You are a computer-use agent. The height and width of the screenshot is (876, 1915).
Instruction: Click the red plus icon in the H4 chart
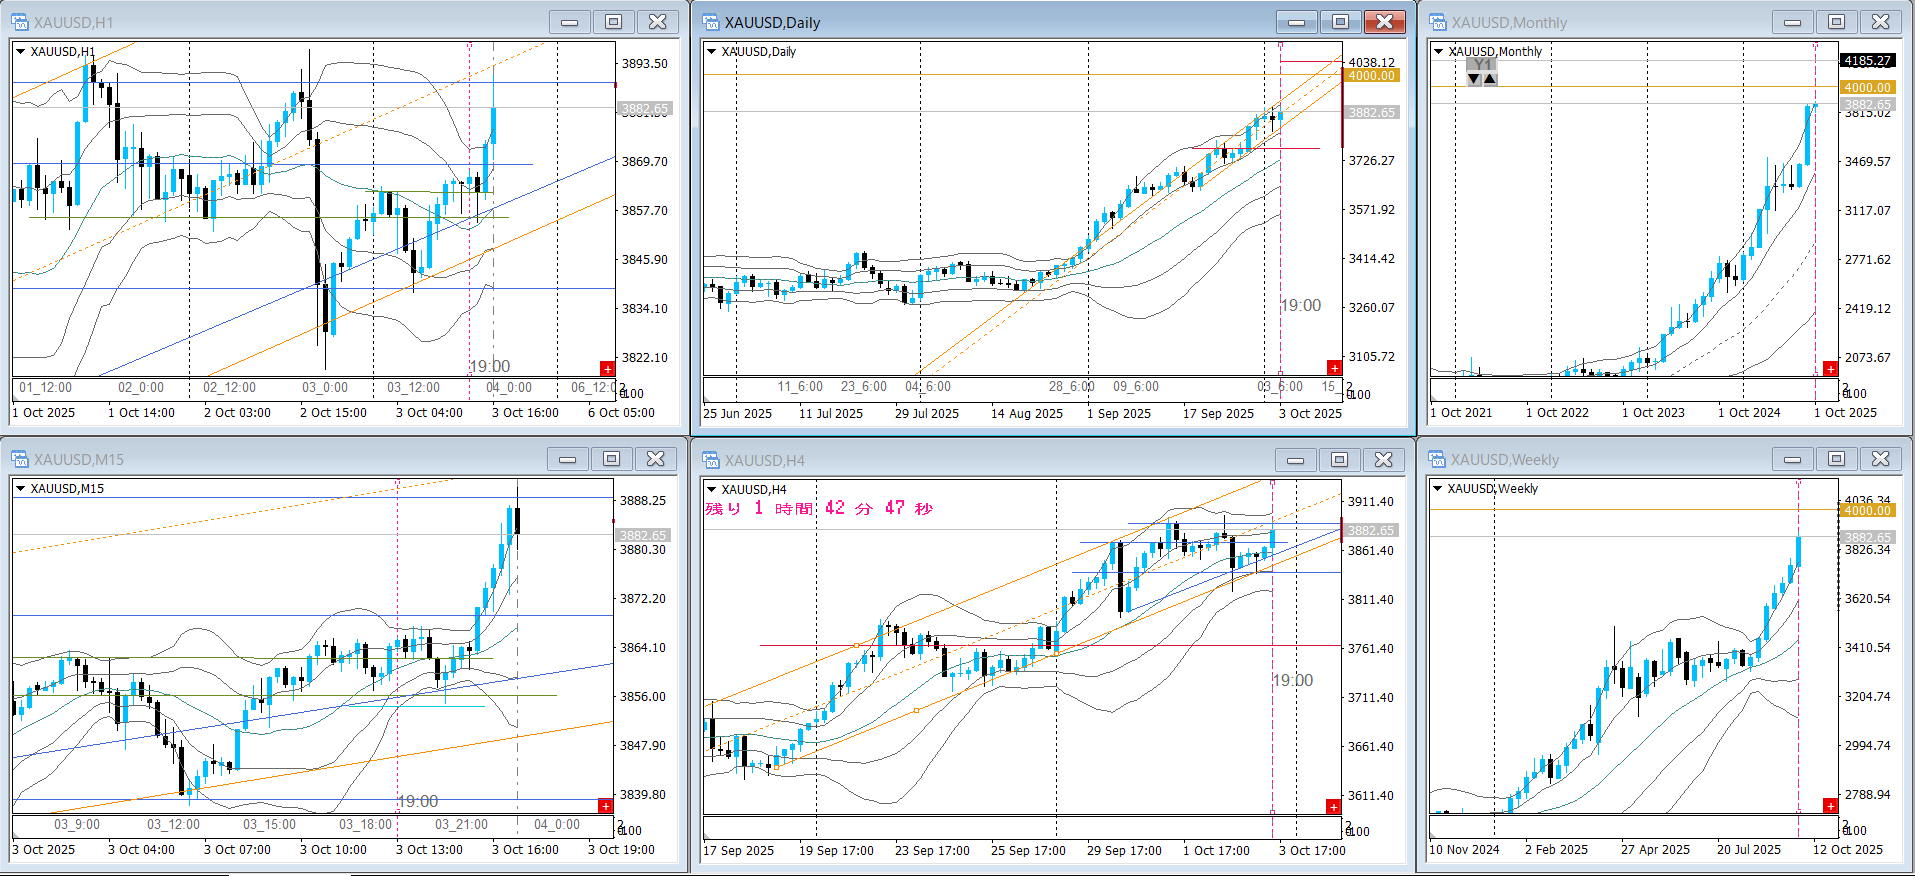click(1333, 807)
